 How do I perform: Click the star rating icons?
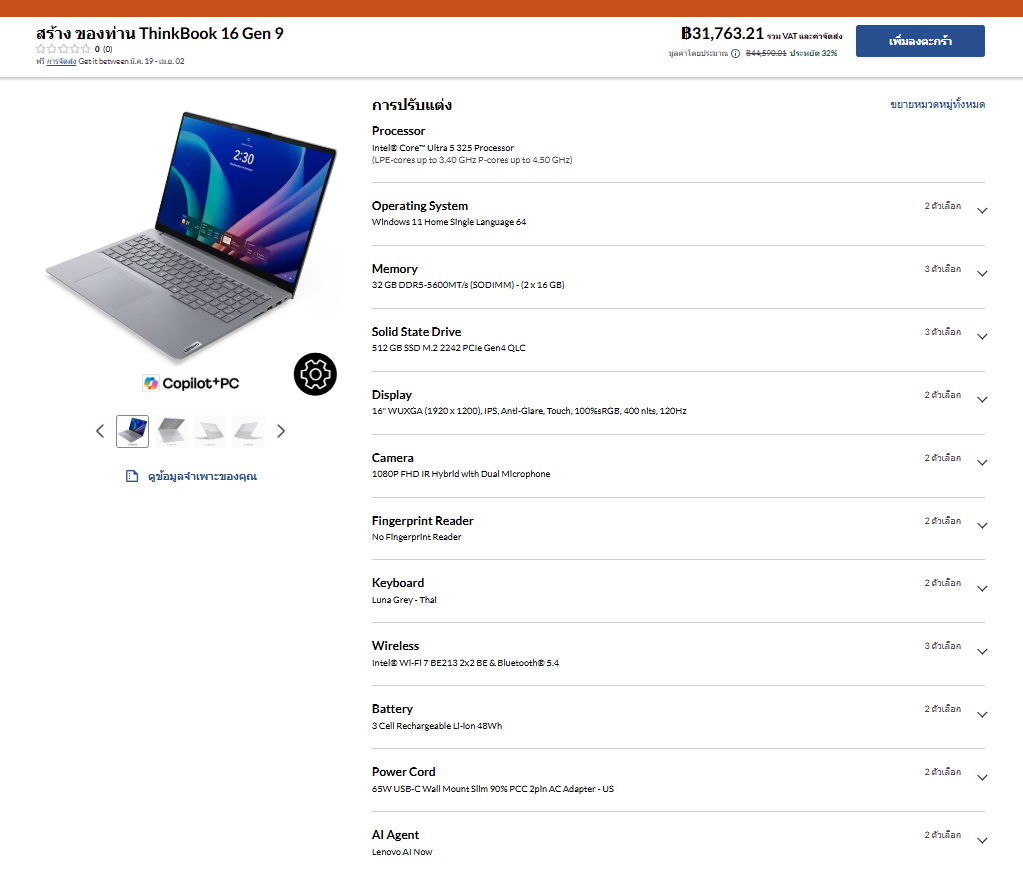pos(63,49)
